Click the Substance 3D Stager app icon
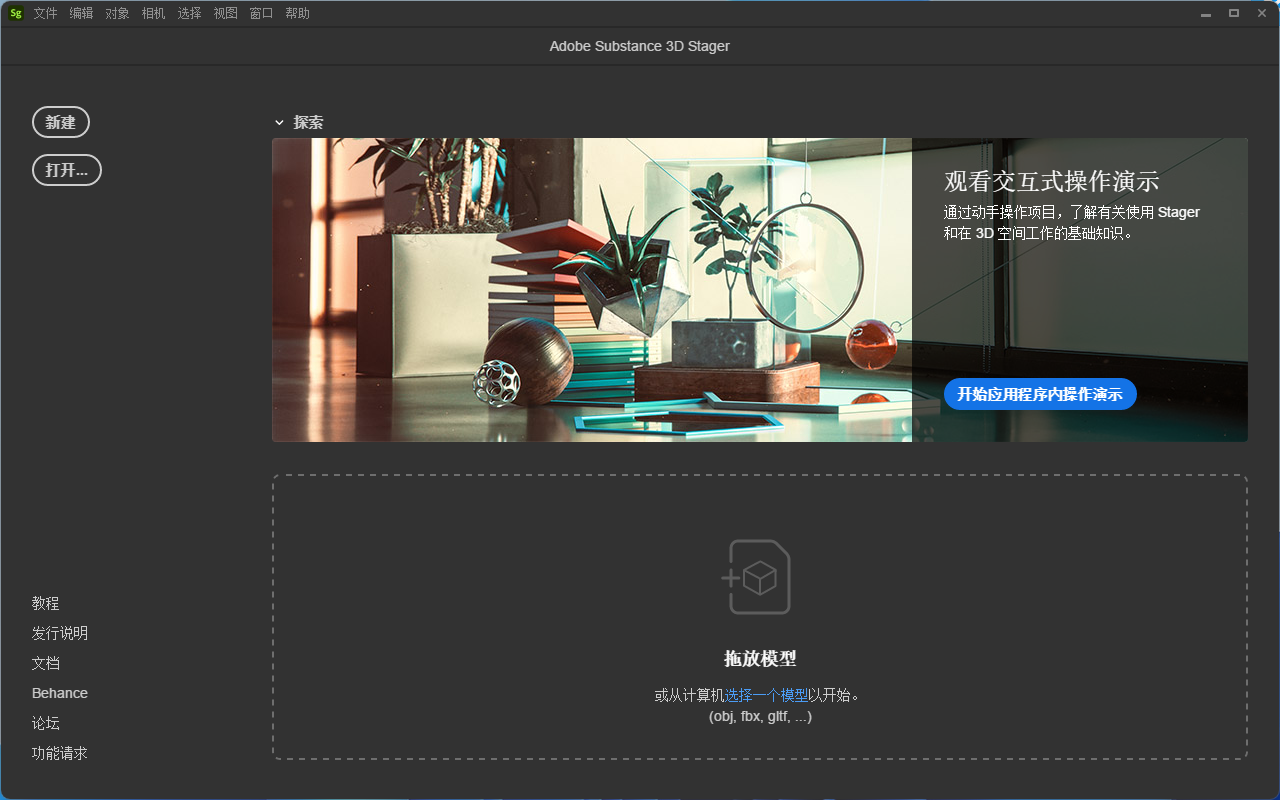Viewport: 1280px width, 800px height. click(x=16, y=13)
